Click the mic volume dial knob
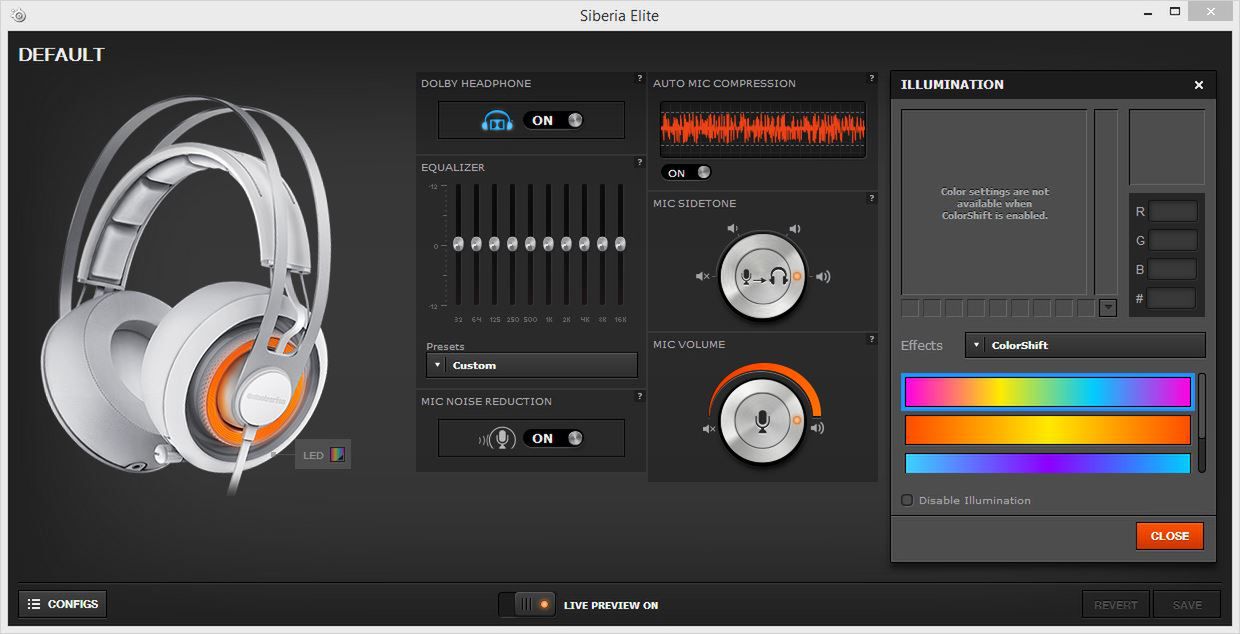This screenshot has width=1240, height=634. point(762,421)
